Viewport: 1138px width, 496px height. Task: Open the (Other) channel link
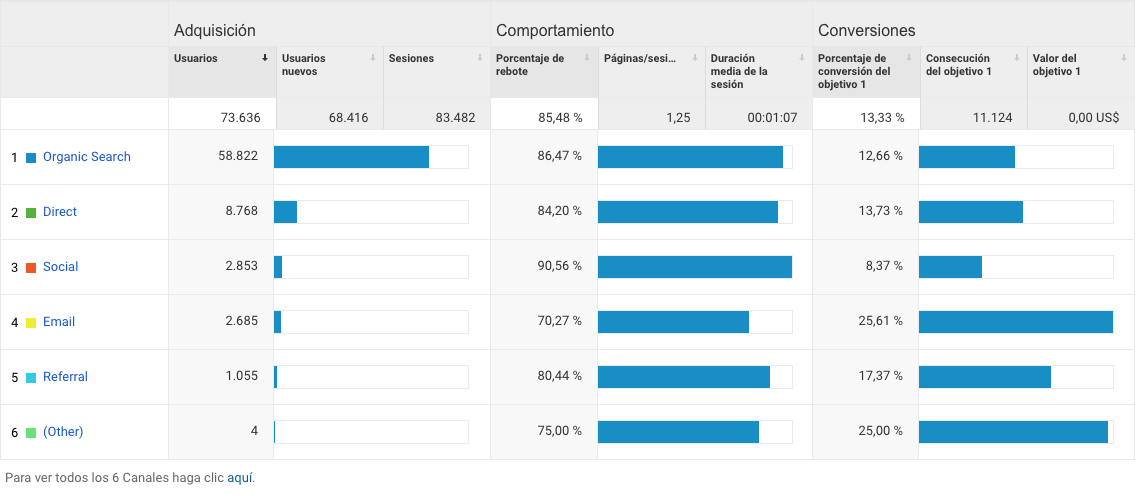63,432
